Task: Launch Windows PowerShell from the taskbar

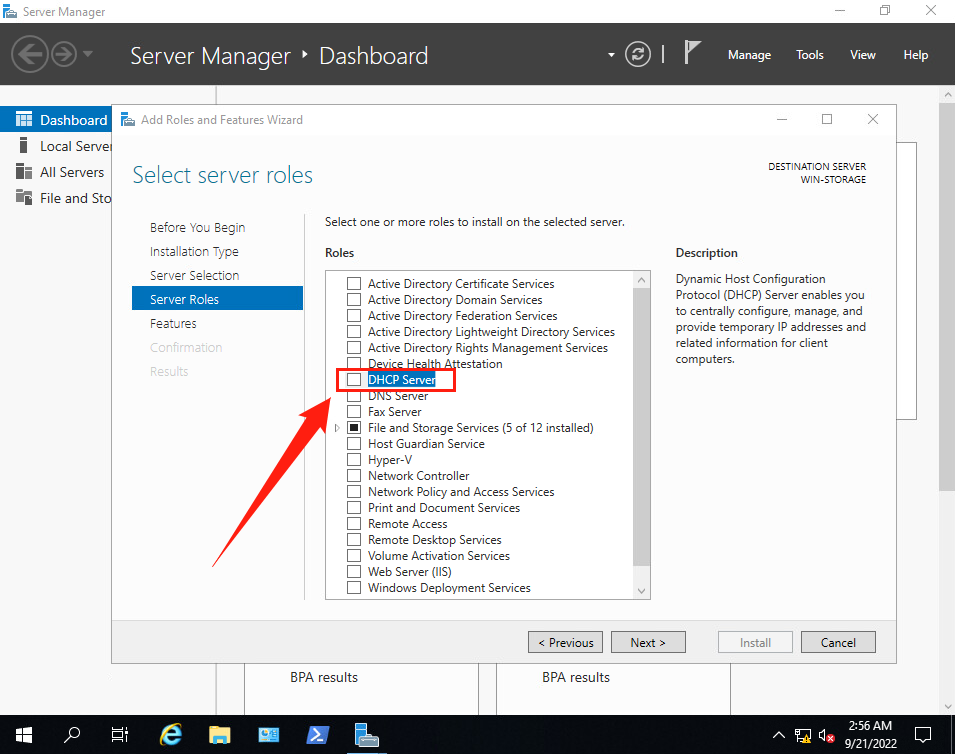Action: tap(318, 735)
